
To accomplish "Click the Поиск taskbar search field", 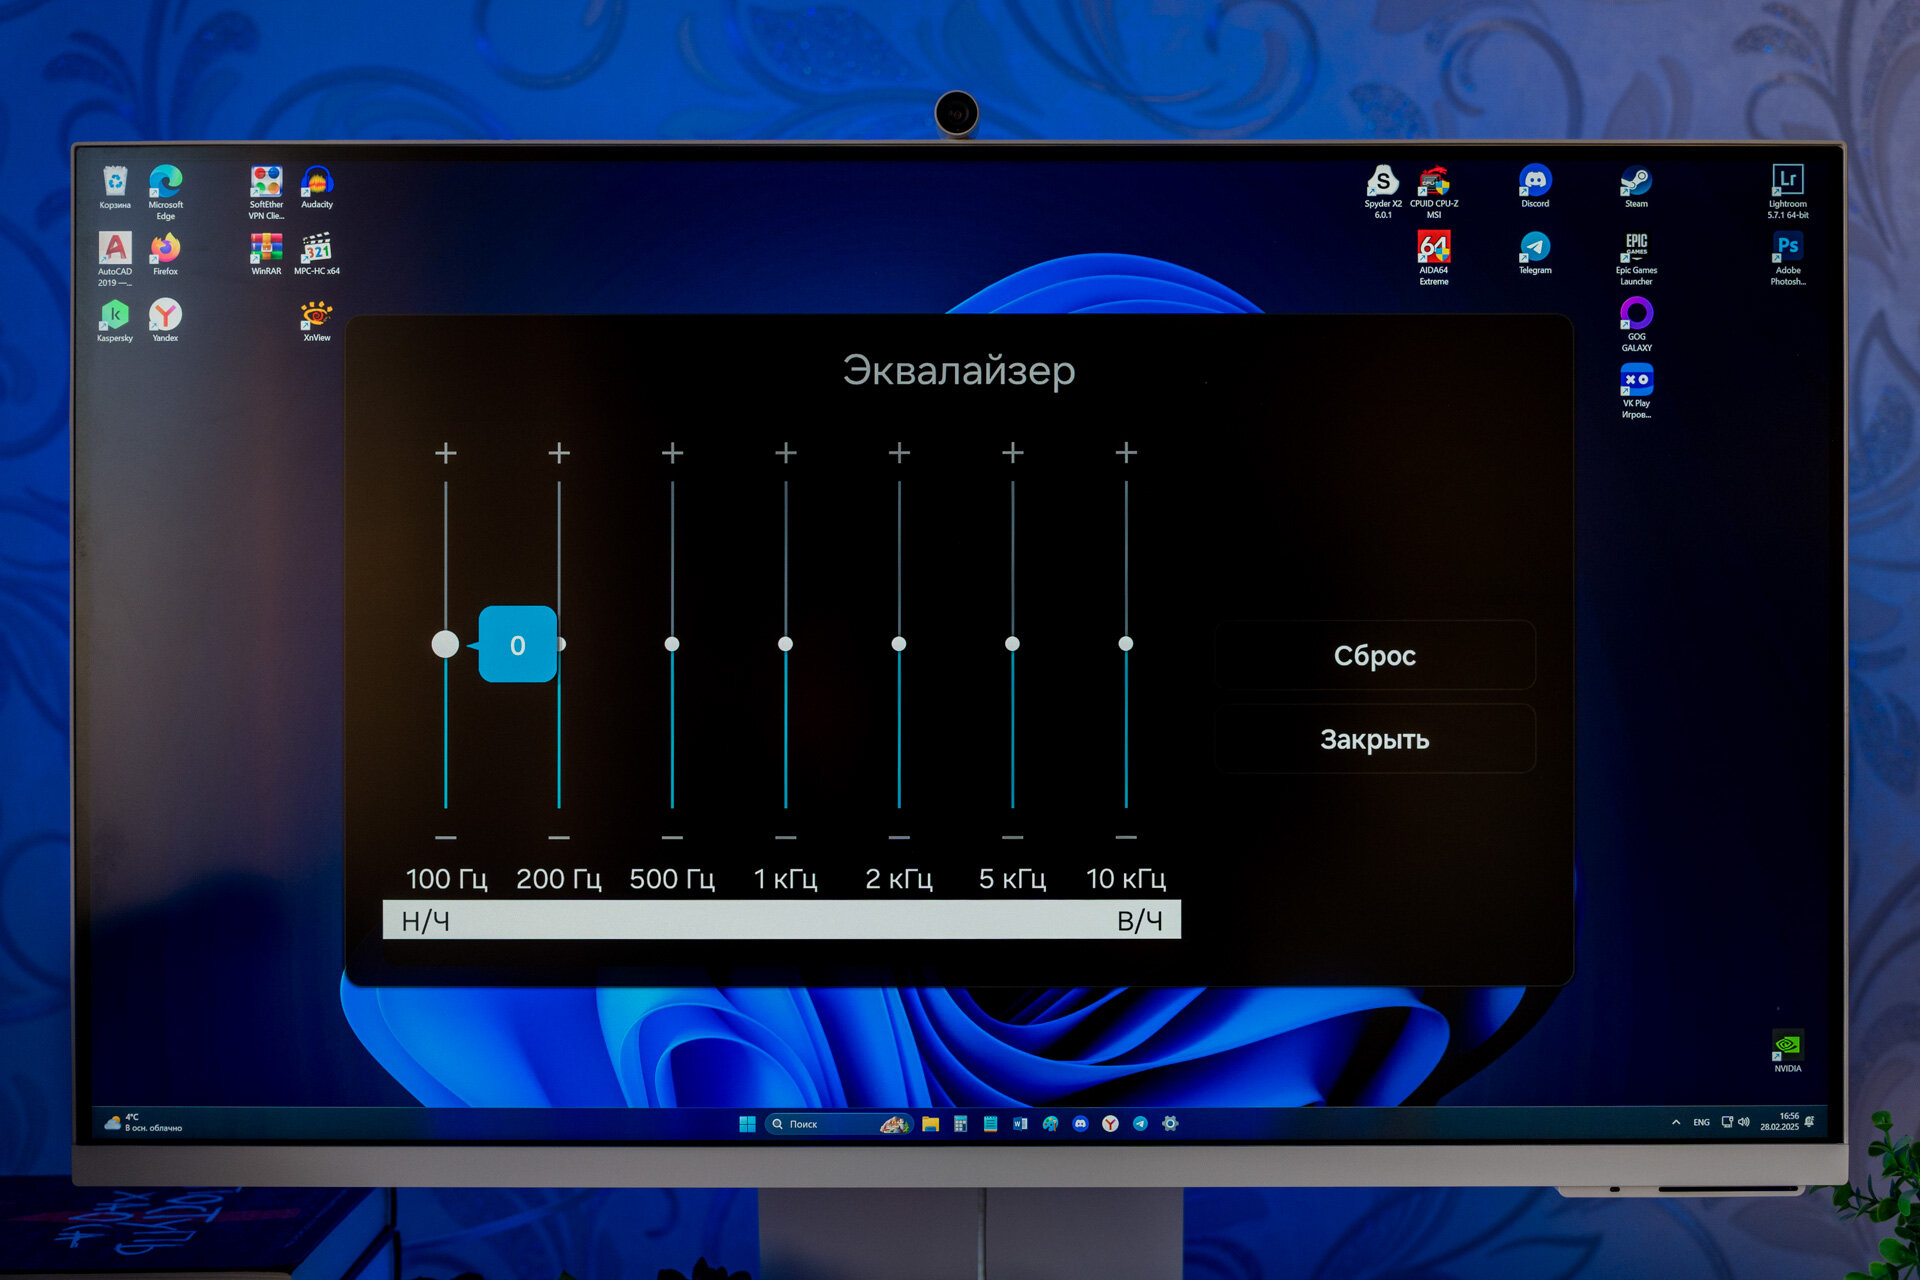I will (838, 1124).
